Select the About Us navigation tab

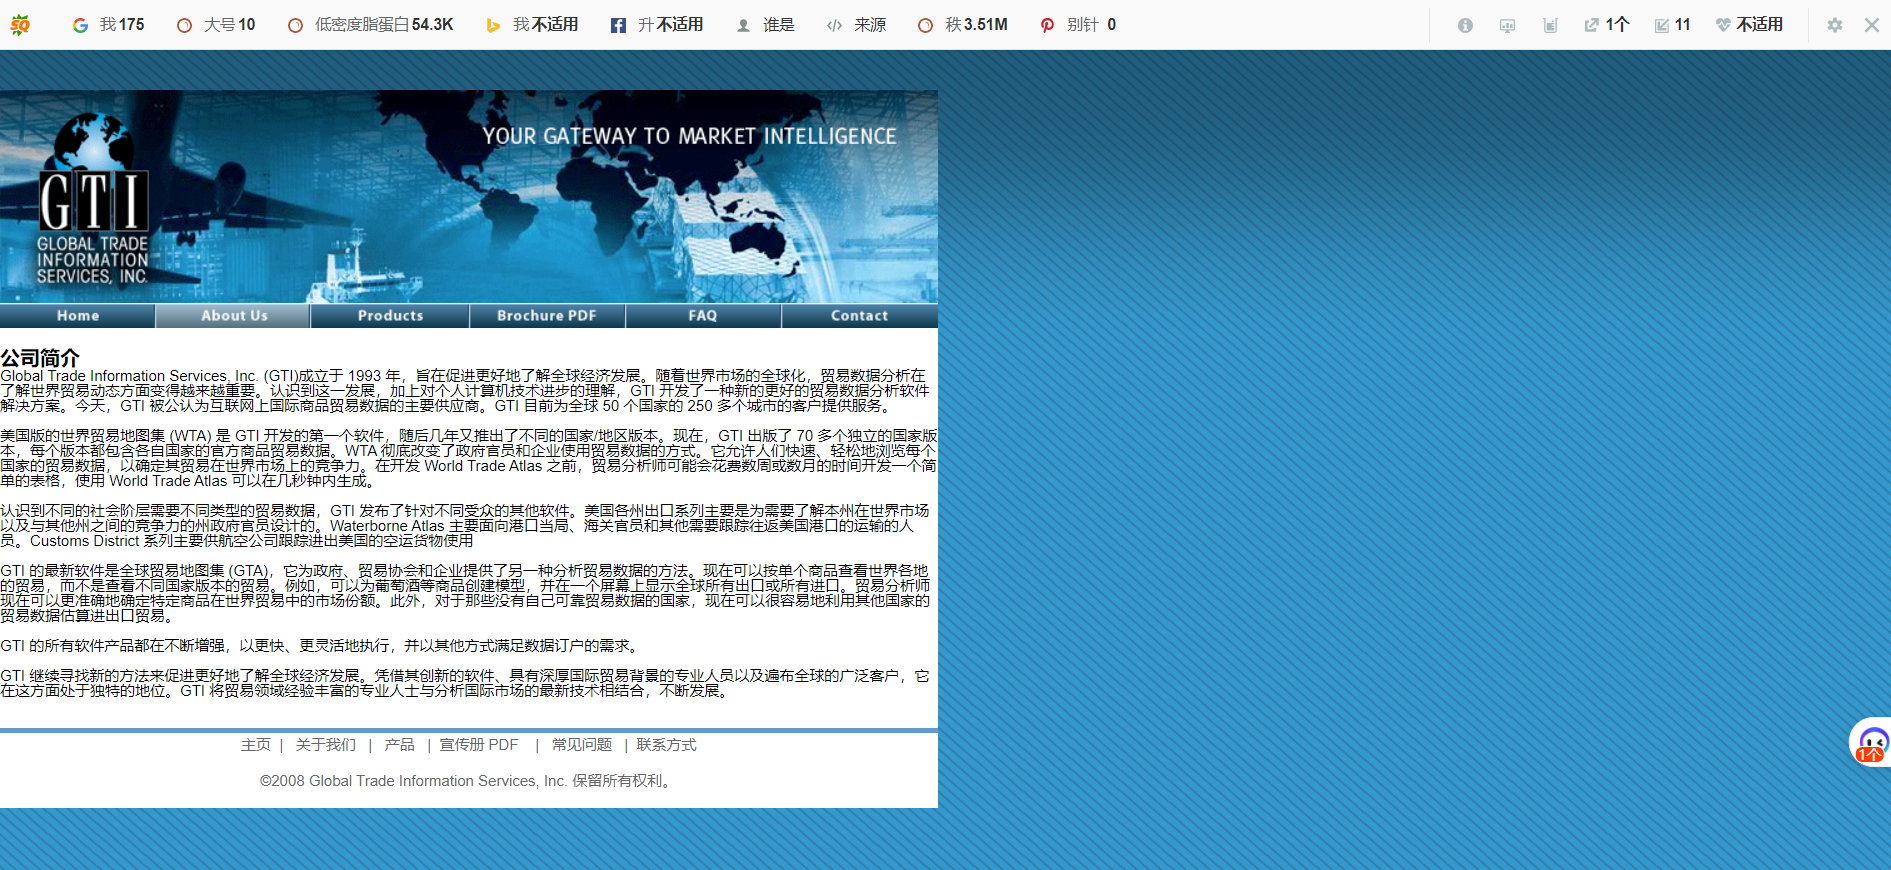(x=234, y=316)
